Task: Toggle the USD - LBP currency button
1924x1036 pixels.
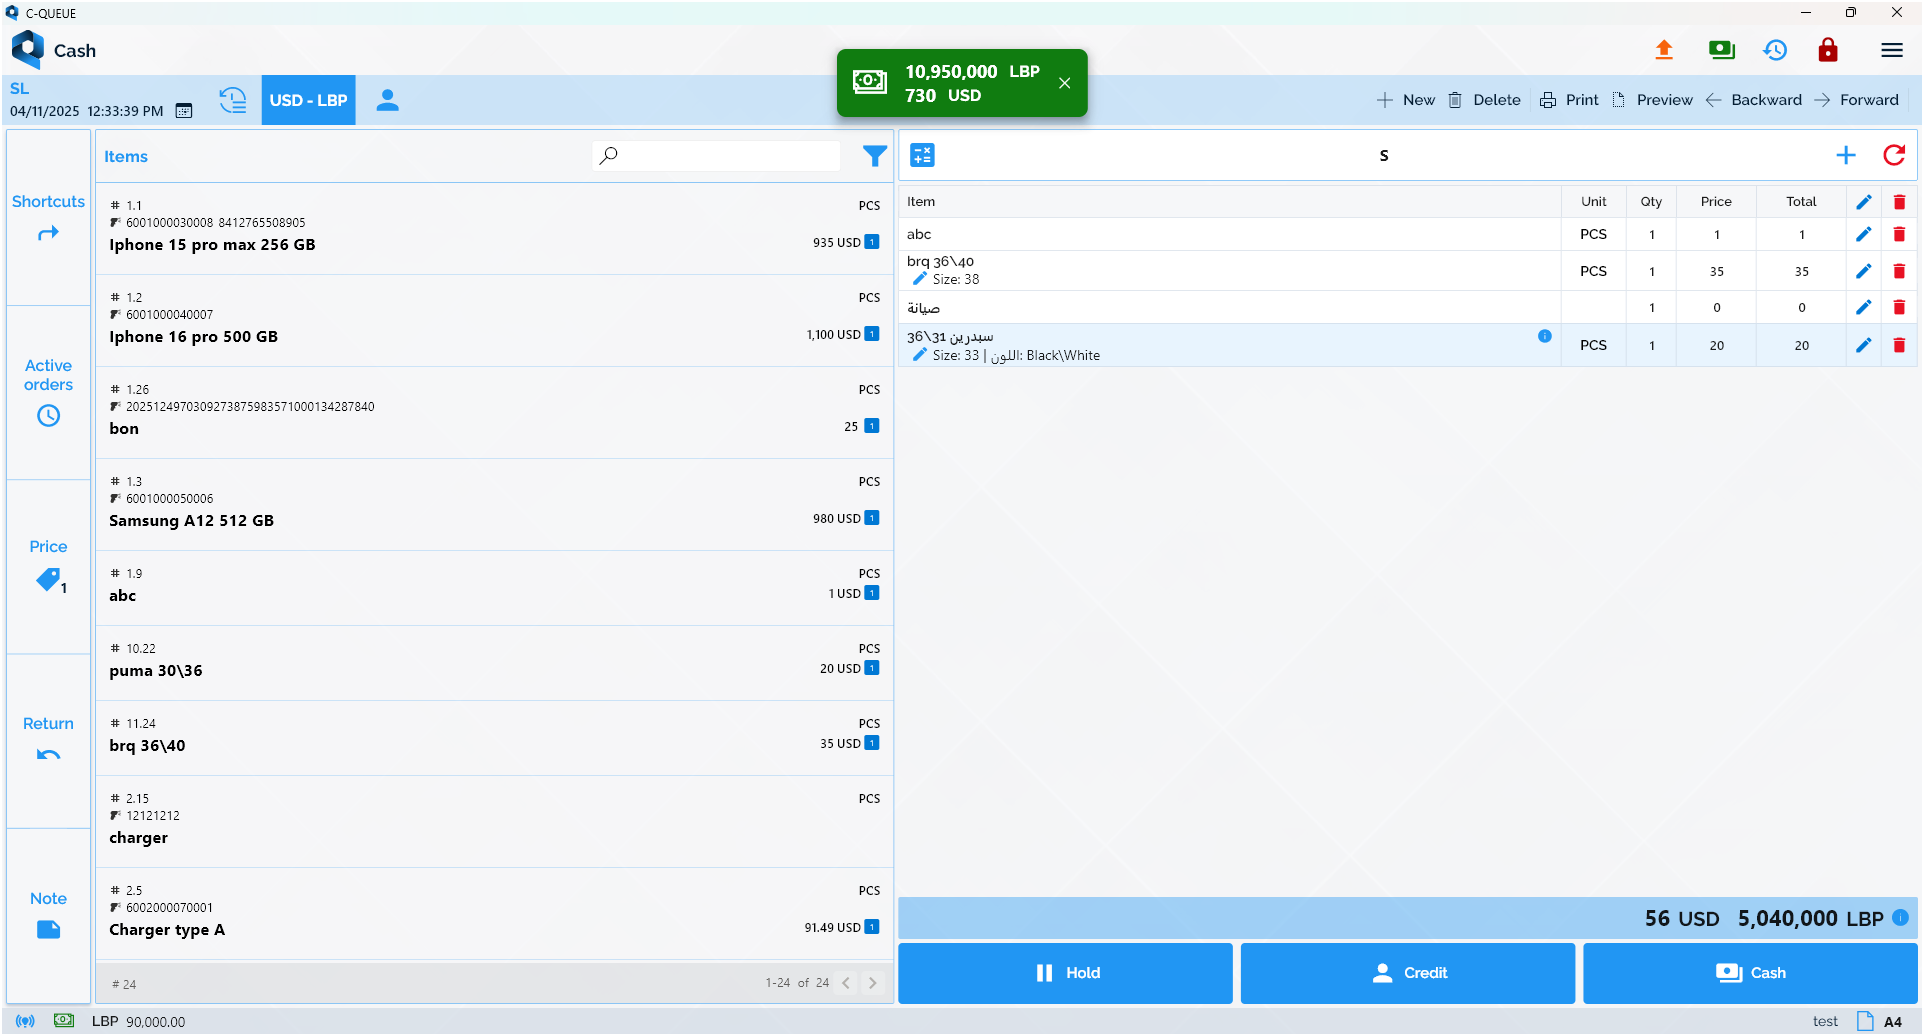Action: coord(308,100)
